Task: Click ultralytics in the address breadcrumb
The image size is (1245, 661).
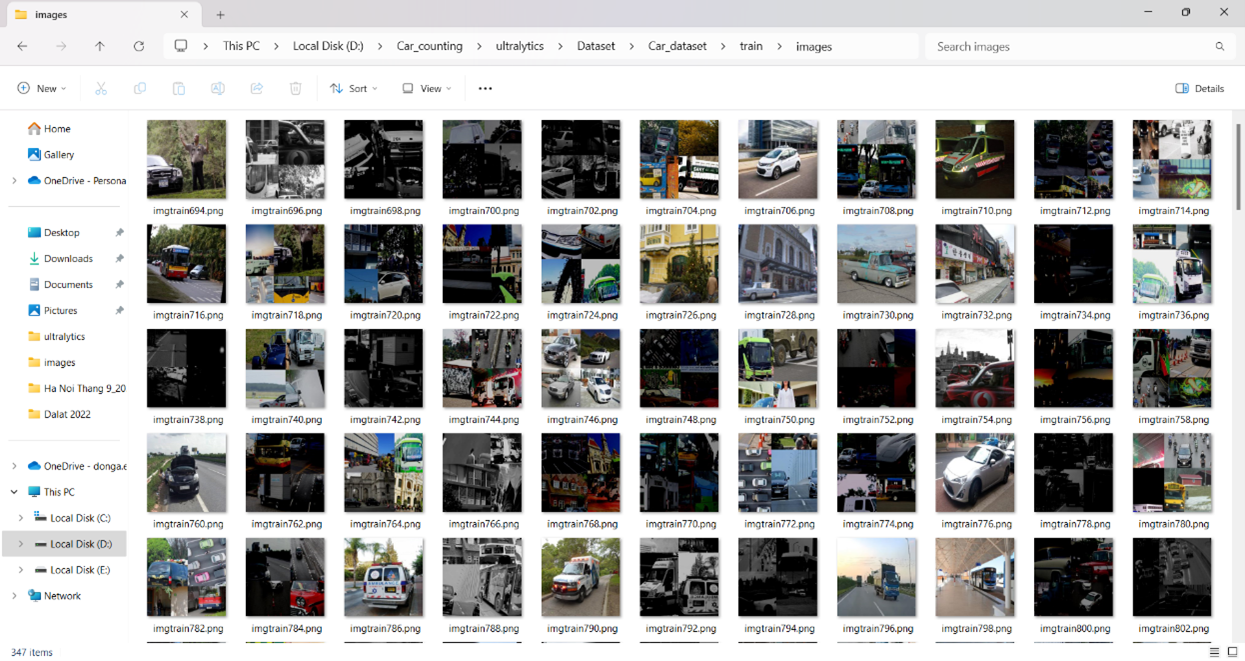Action: pyautogui.click(x=520, y=46)
